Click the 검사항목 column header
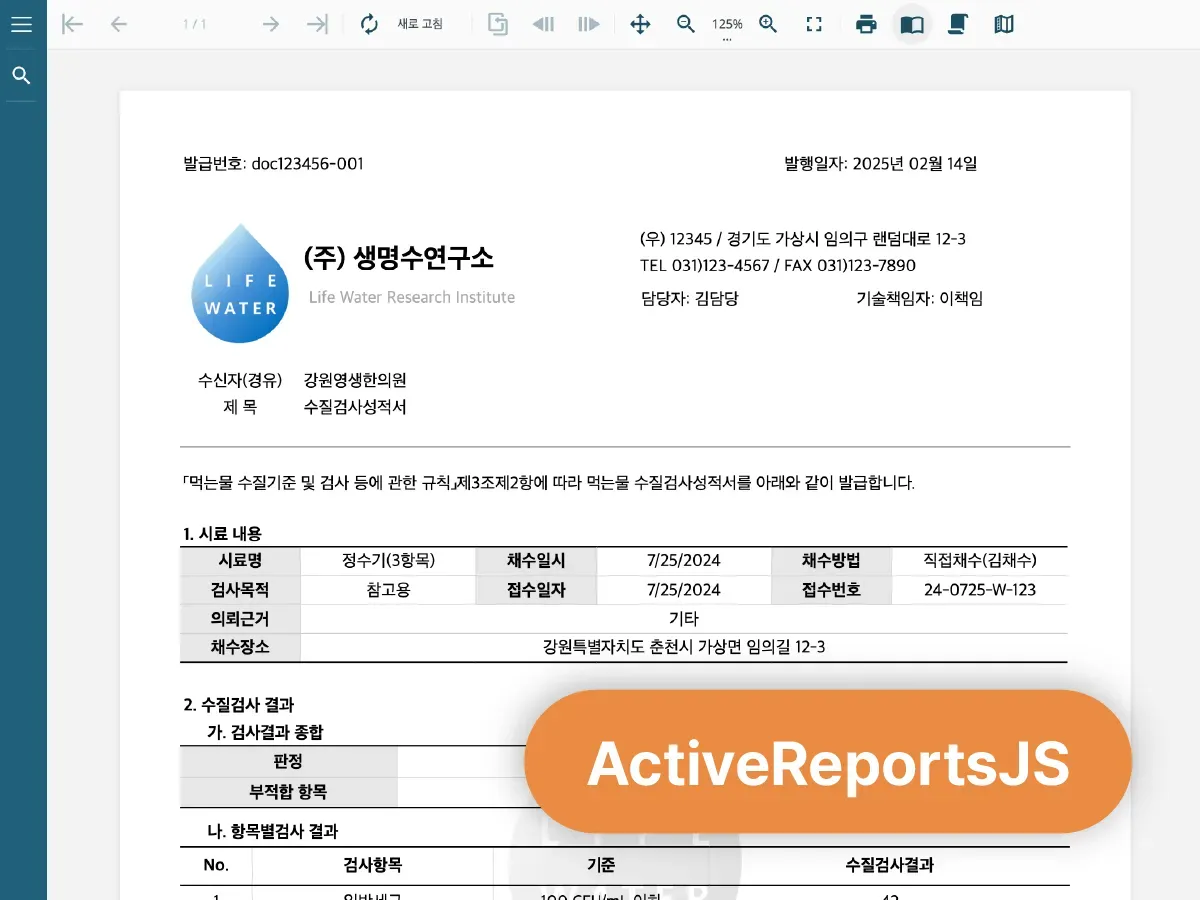 pyautogui.click(x=372, y=866)
